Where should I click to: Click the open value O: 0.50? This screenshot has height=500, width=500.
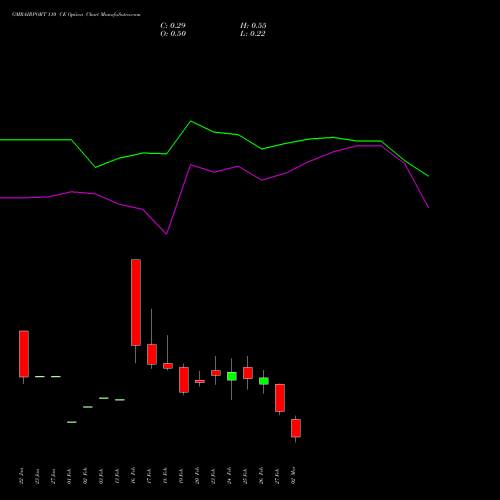tap(173, 34)
